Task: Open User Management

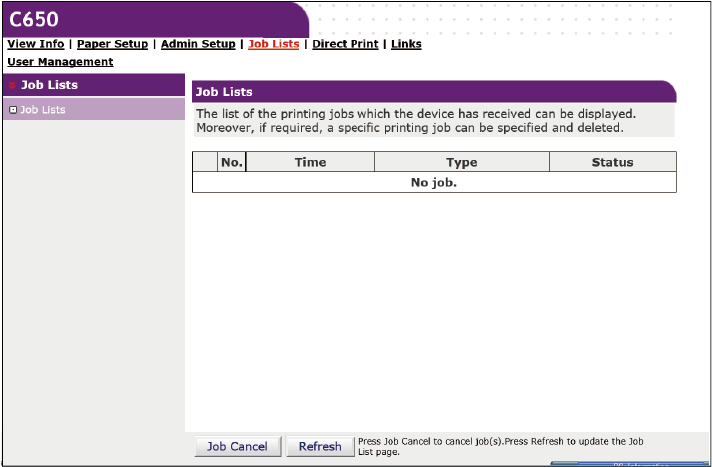Action: click(x=60, y=62)
